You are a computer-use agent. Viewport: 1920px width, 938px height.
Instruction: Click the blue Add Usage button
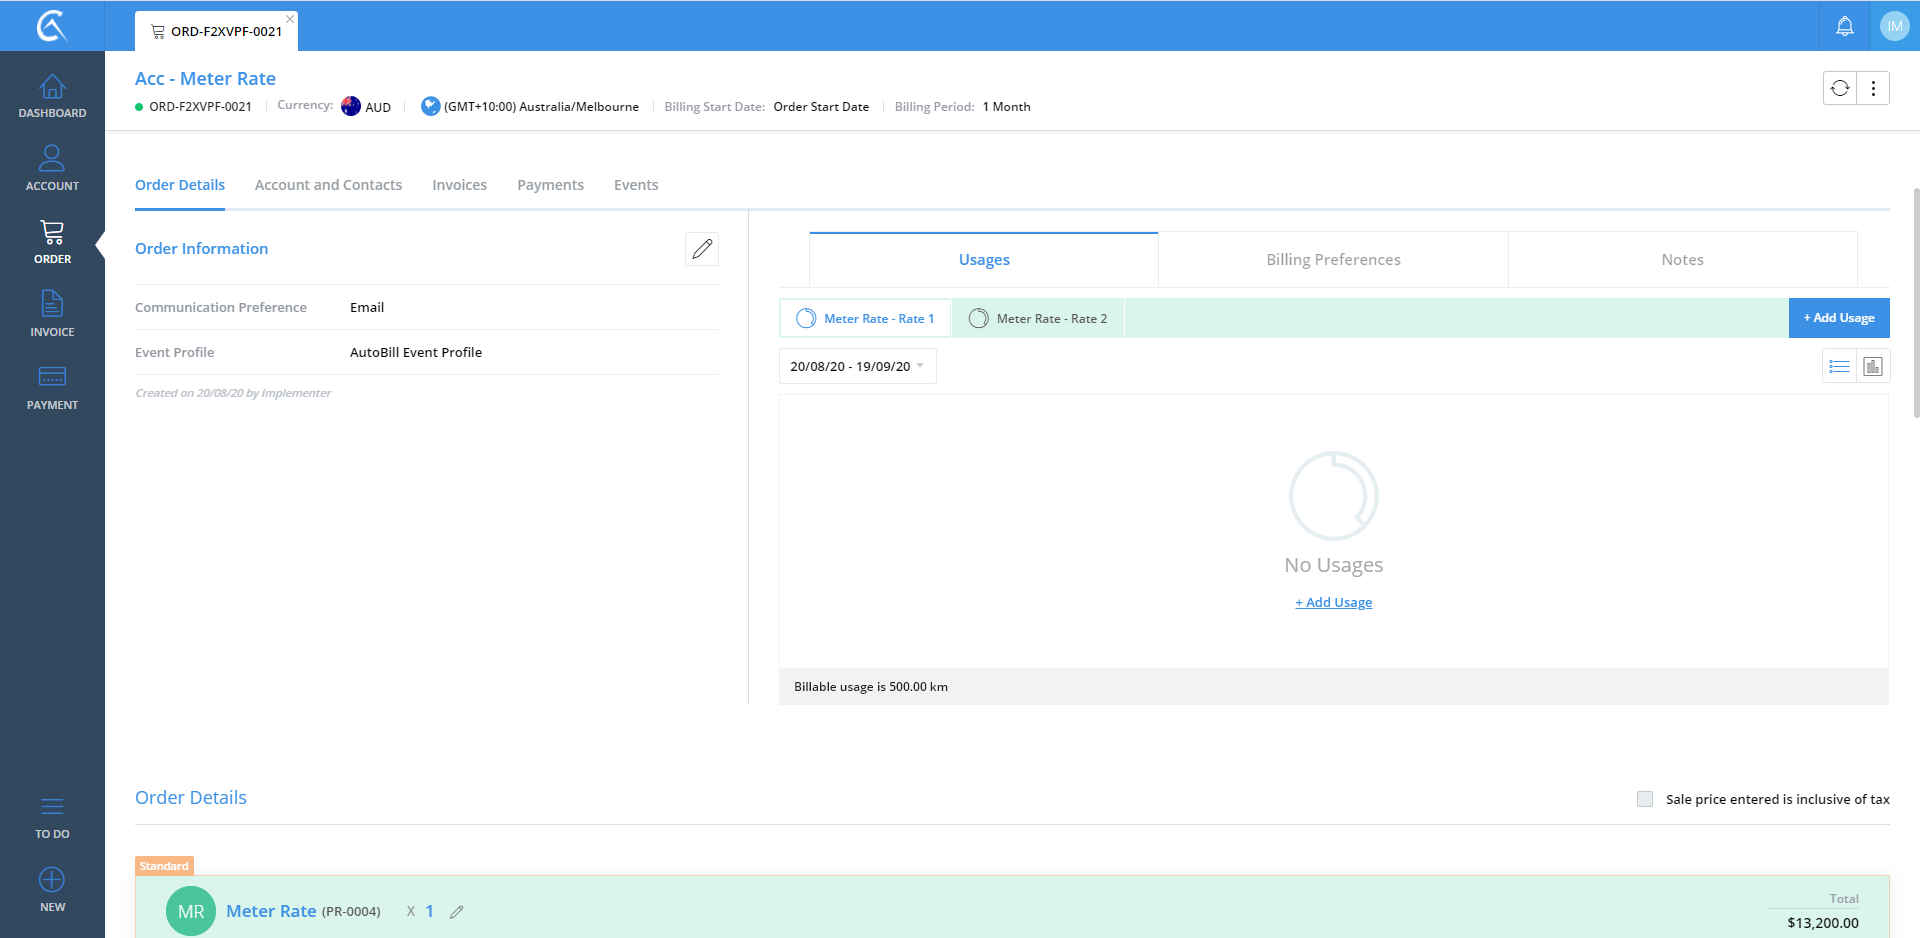tap(1838, 318)
